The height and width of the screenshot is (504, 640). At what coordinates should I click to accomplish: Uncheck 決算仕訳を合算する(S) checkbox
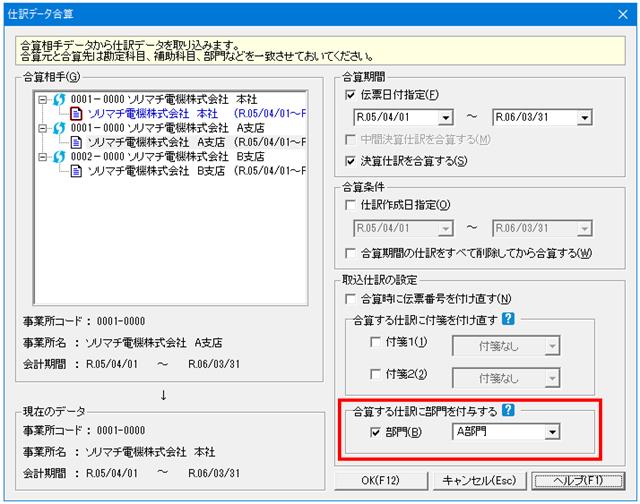point(350,161)
